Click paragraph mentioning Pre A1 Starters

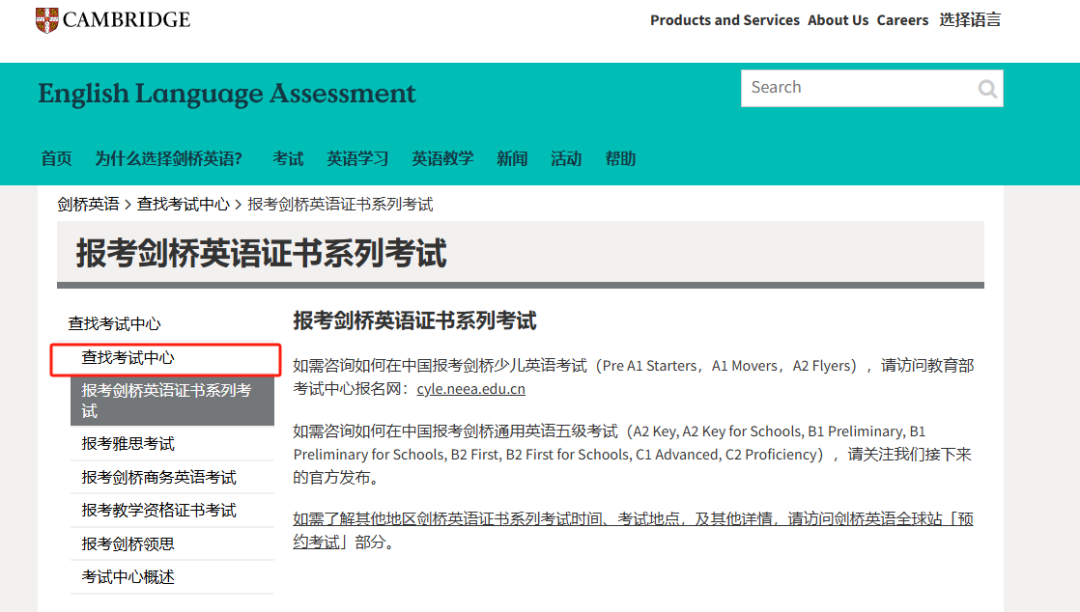click(634, 377)
